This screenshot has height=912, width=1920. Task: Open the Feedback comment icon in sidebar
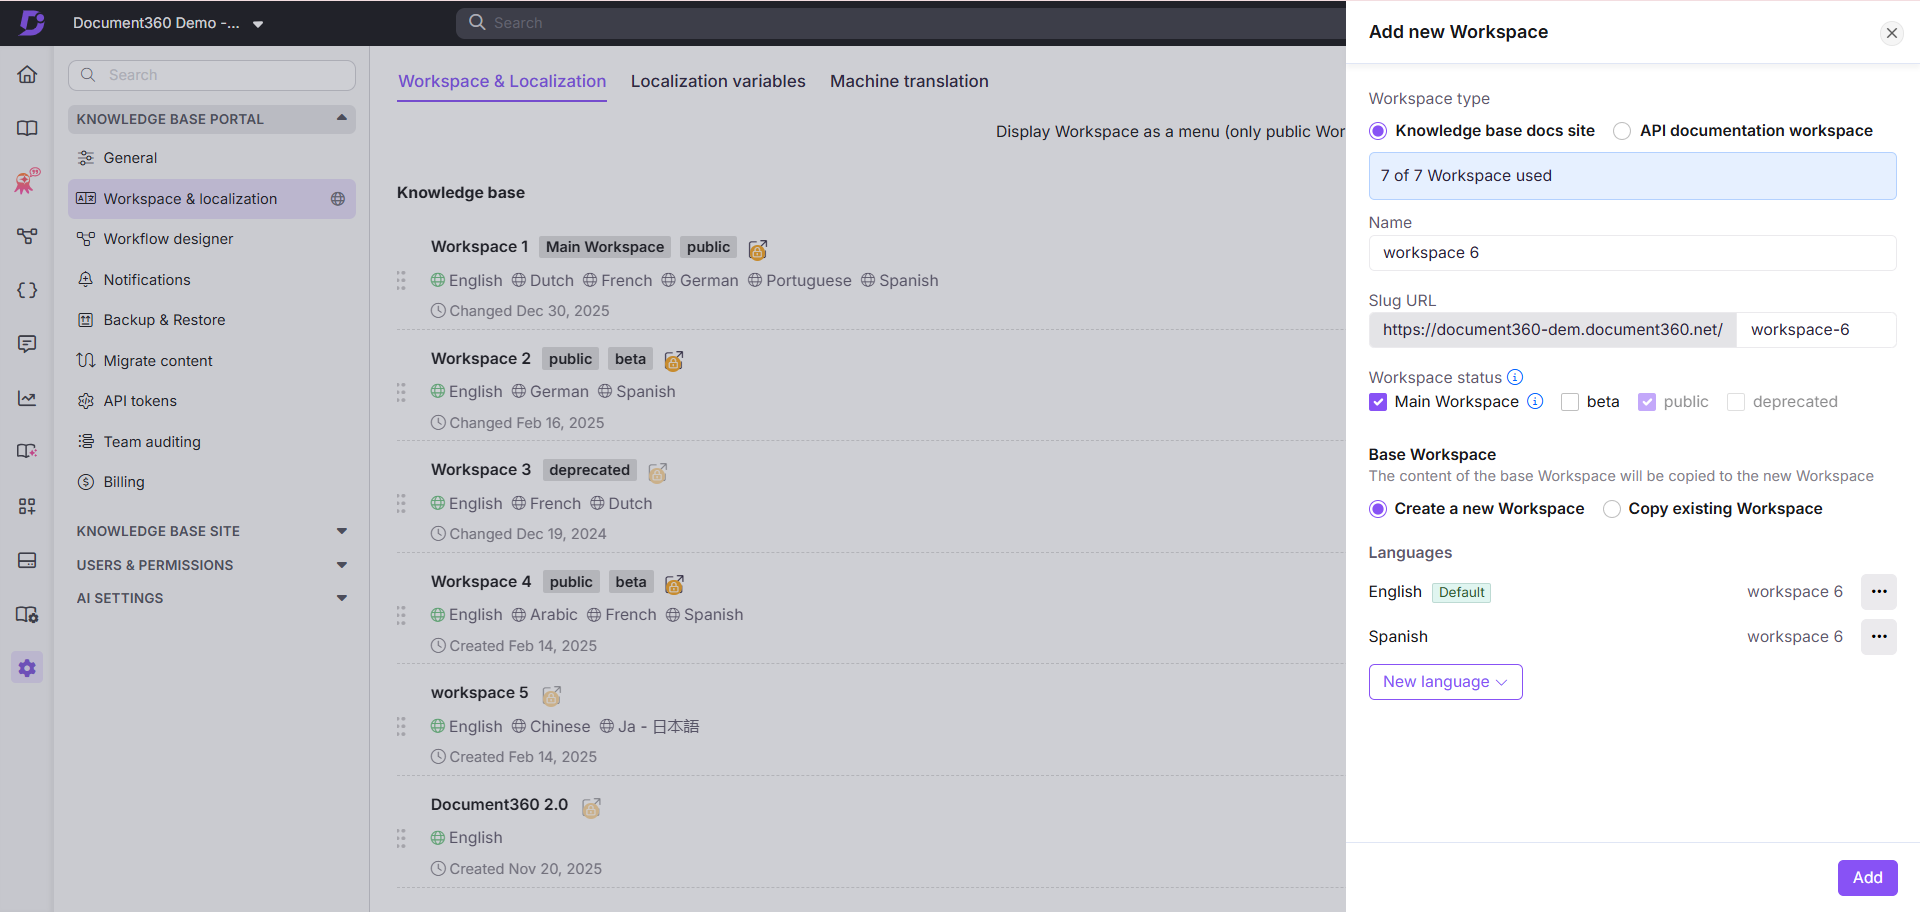click(27, 344)
